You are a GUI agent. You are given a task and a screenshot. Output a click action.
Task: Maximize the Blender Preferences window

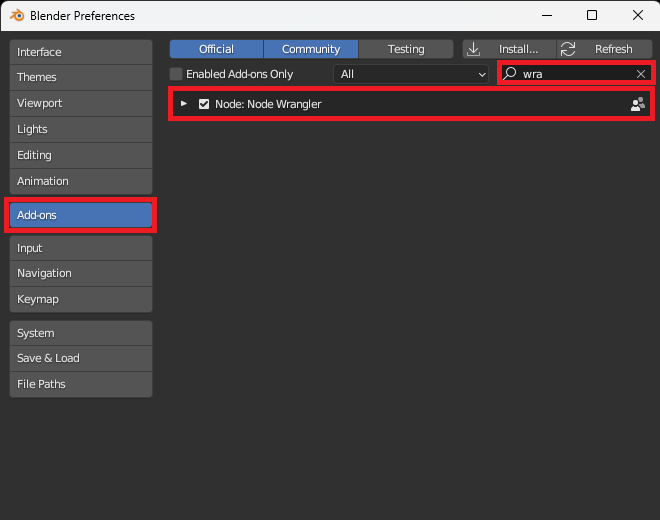[592, 15]
